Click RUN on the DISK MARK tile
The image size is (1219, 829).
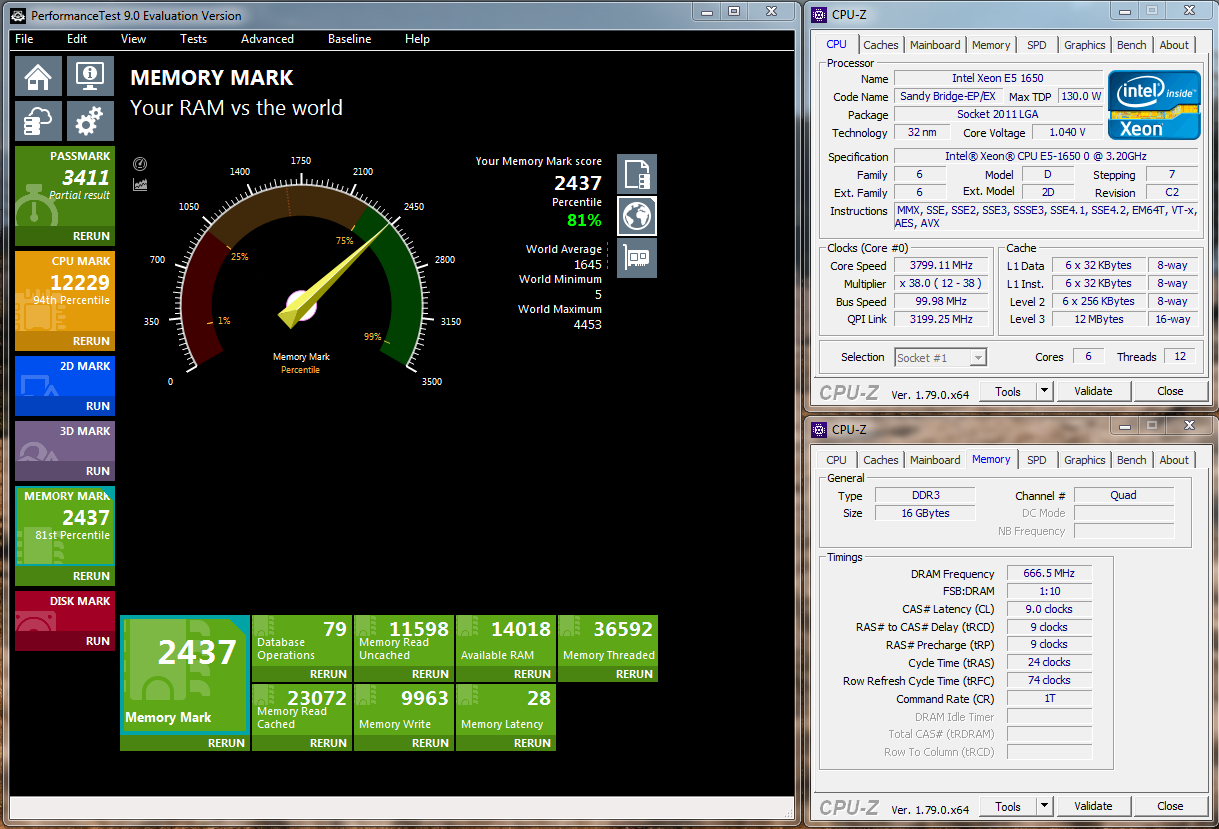pos(98,641)
